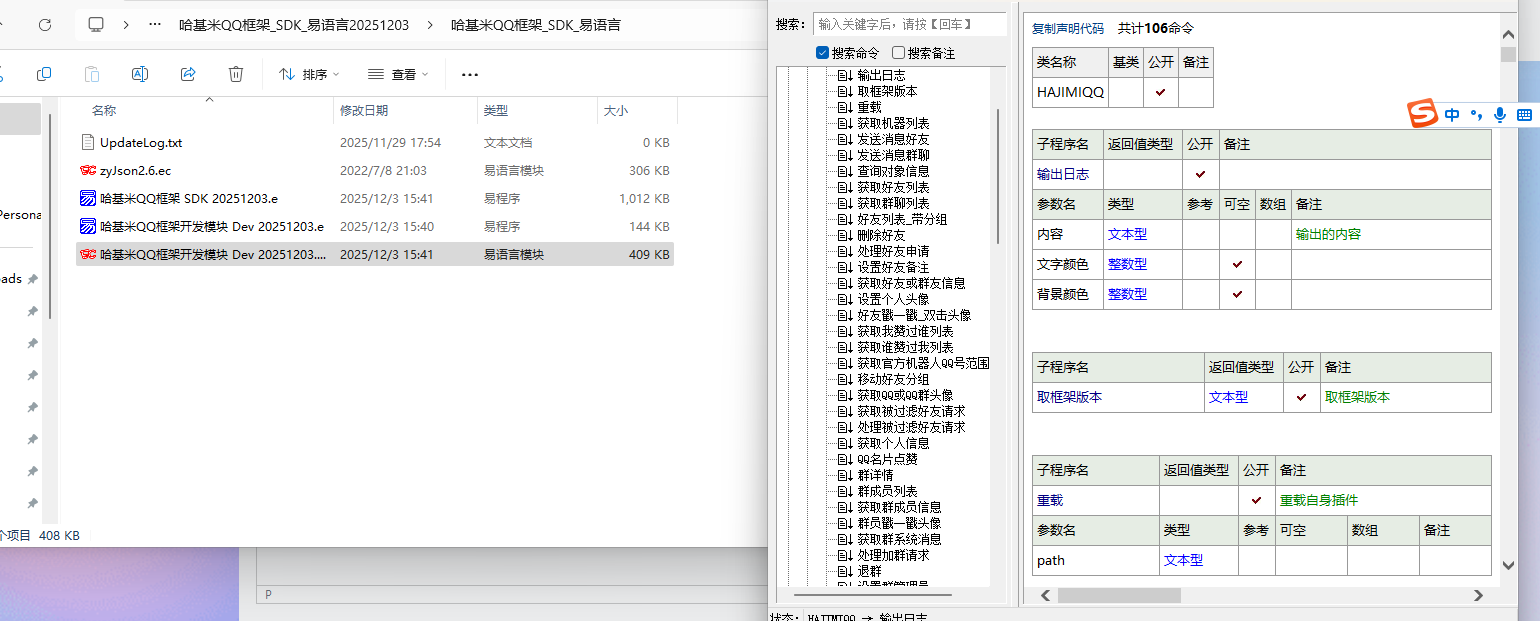Click the Delete trash icon in Explorer toolbar

[x=236, y=74]
